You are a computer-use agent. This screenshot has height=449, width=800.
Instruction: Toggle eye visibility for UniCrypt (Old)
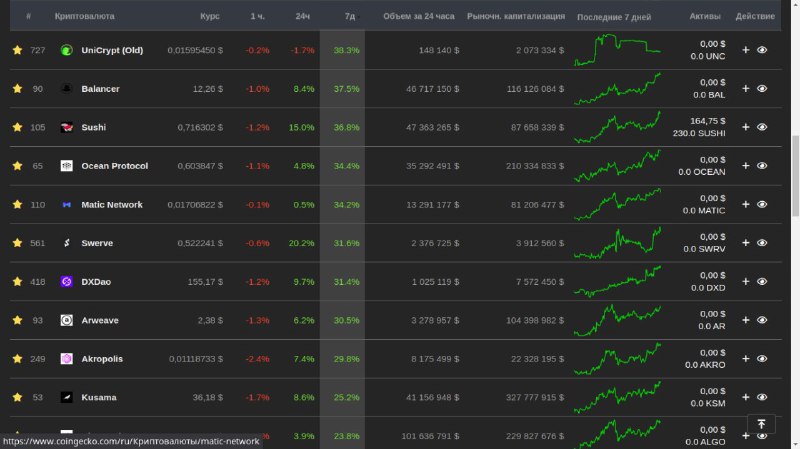tap(762, 50)
